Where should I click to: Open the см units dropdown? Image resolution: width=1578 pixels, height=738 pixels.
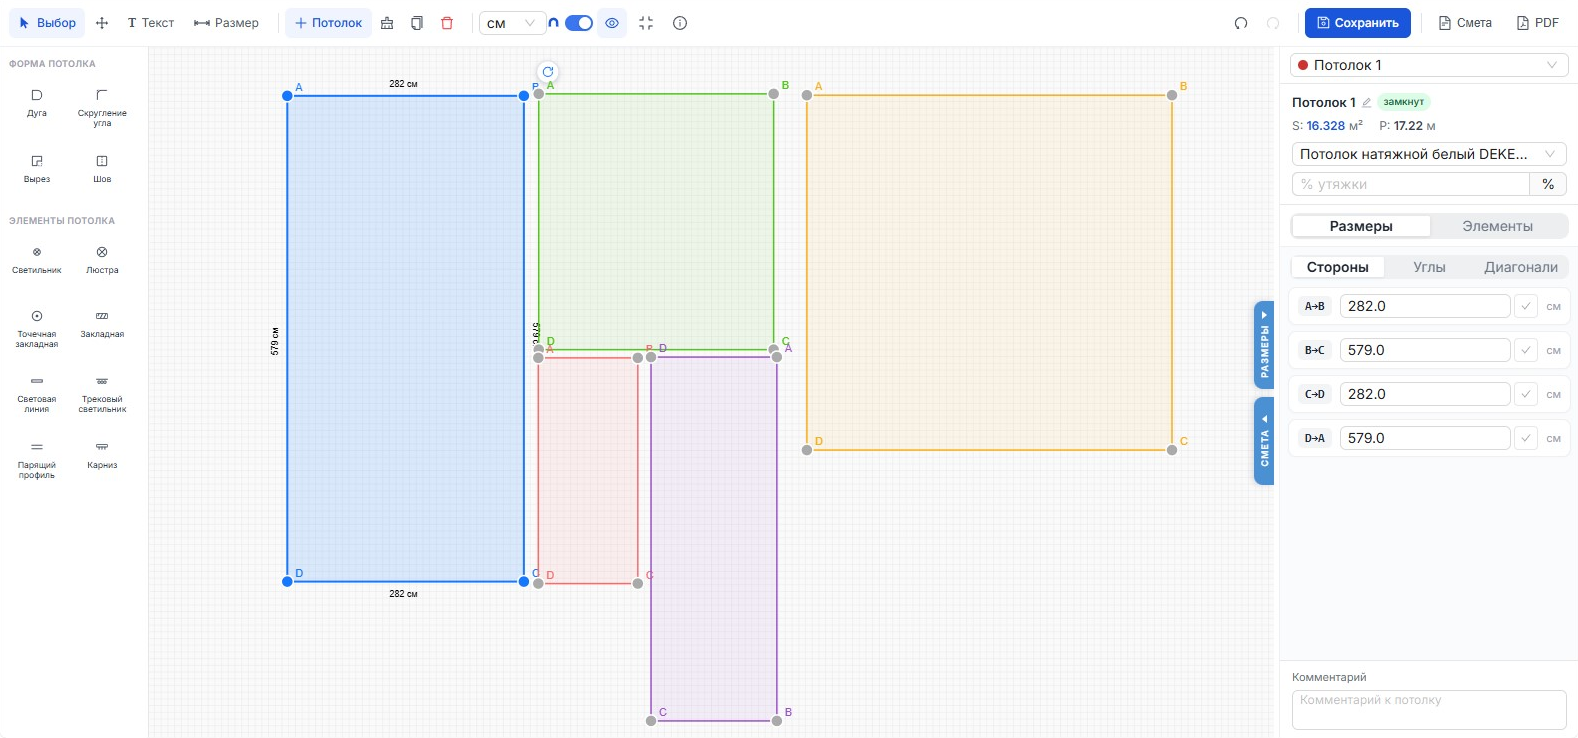(512, 23)
